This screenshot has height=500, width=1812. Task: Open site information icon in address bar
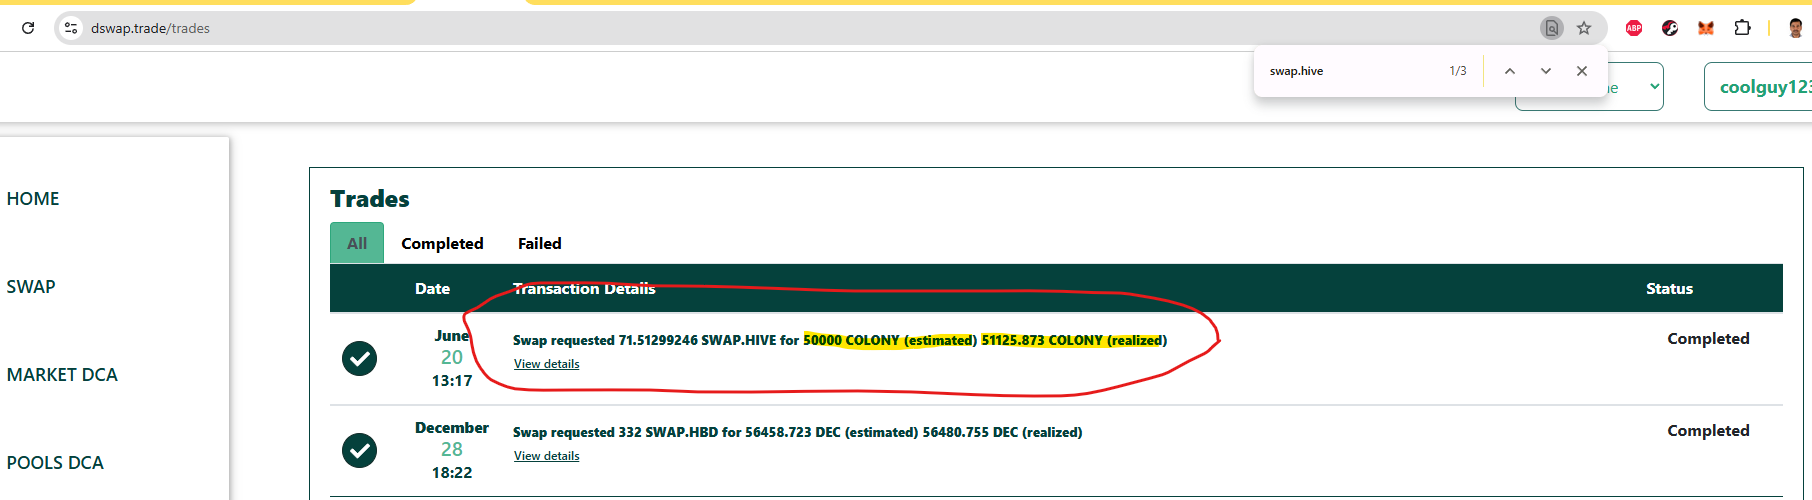(71, 28)
